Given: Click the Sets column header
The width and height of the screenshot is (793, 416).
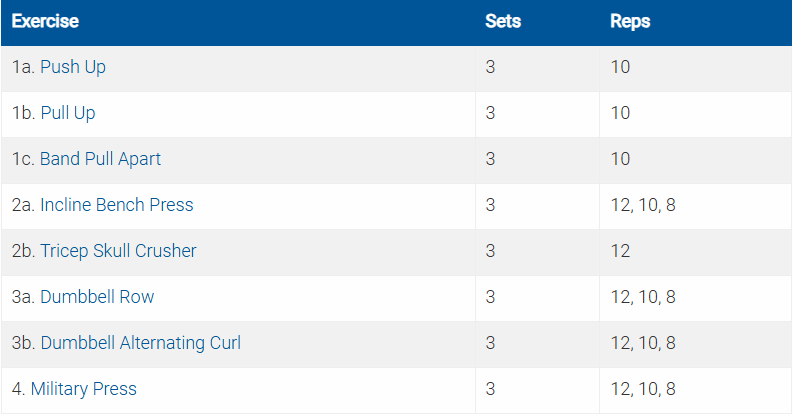Looking at the screenshot, I should tap(502, 22).
